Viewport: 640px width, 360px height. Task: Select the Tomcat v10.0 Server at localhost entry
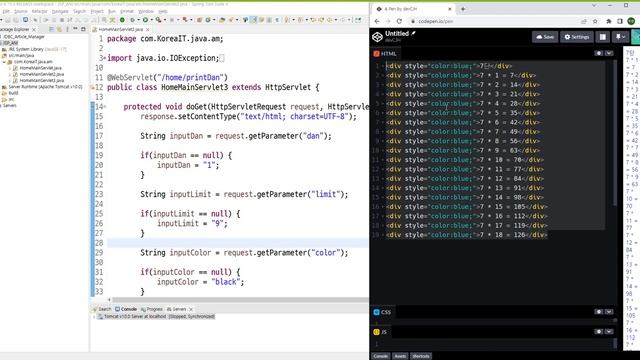click(x=156, y=316)
